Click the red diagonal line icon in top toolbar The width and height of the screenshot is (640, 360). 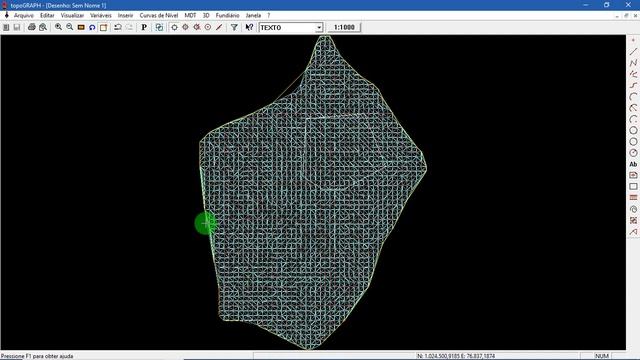point(219,27)
